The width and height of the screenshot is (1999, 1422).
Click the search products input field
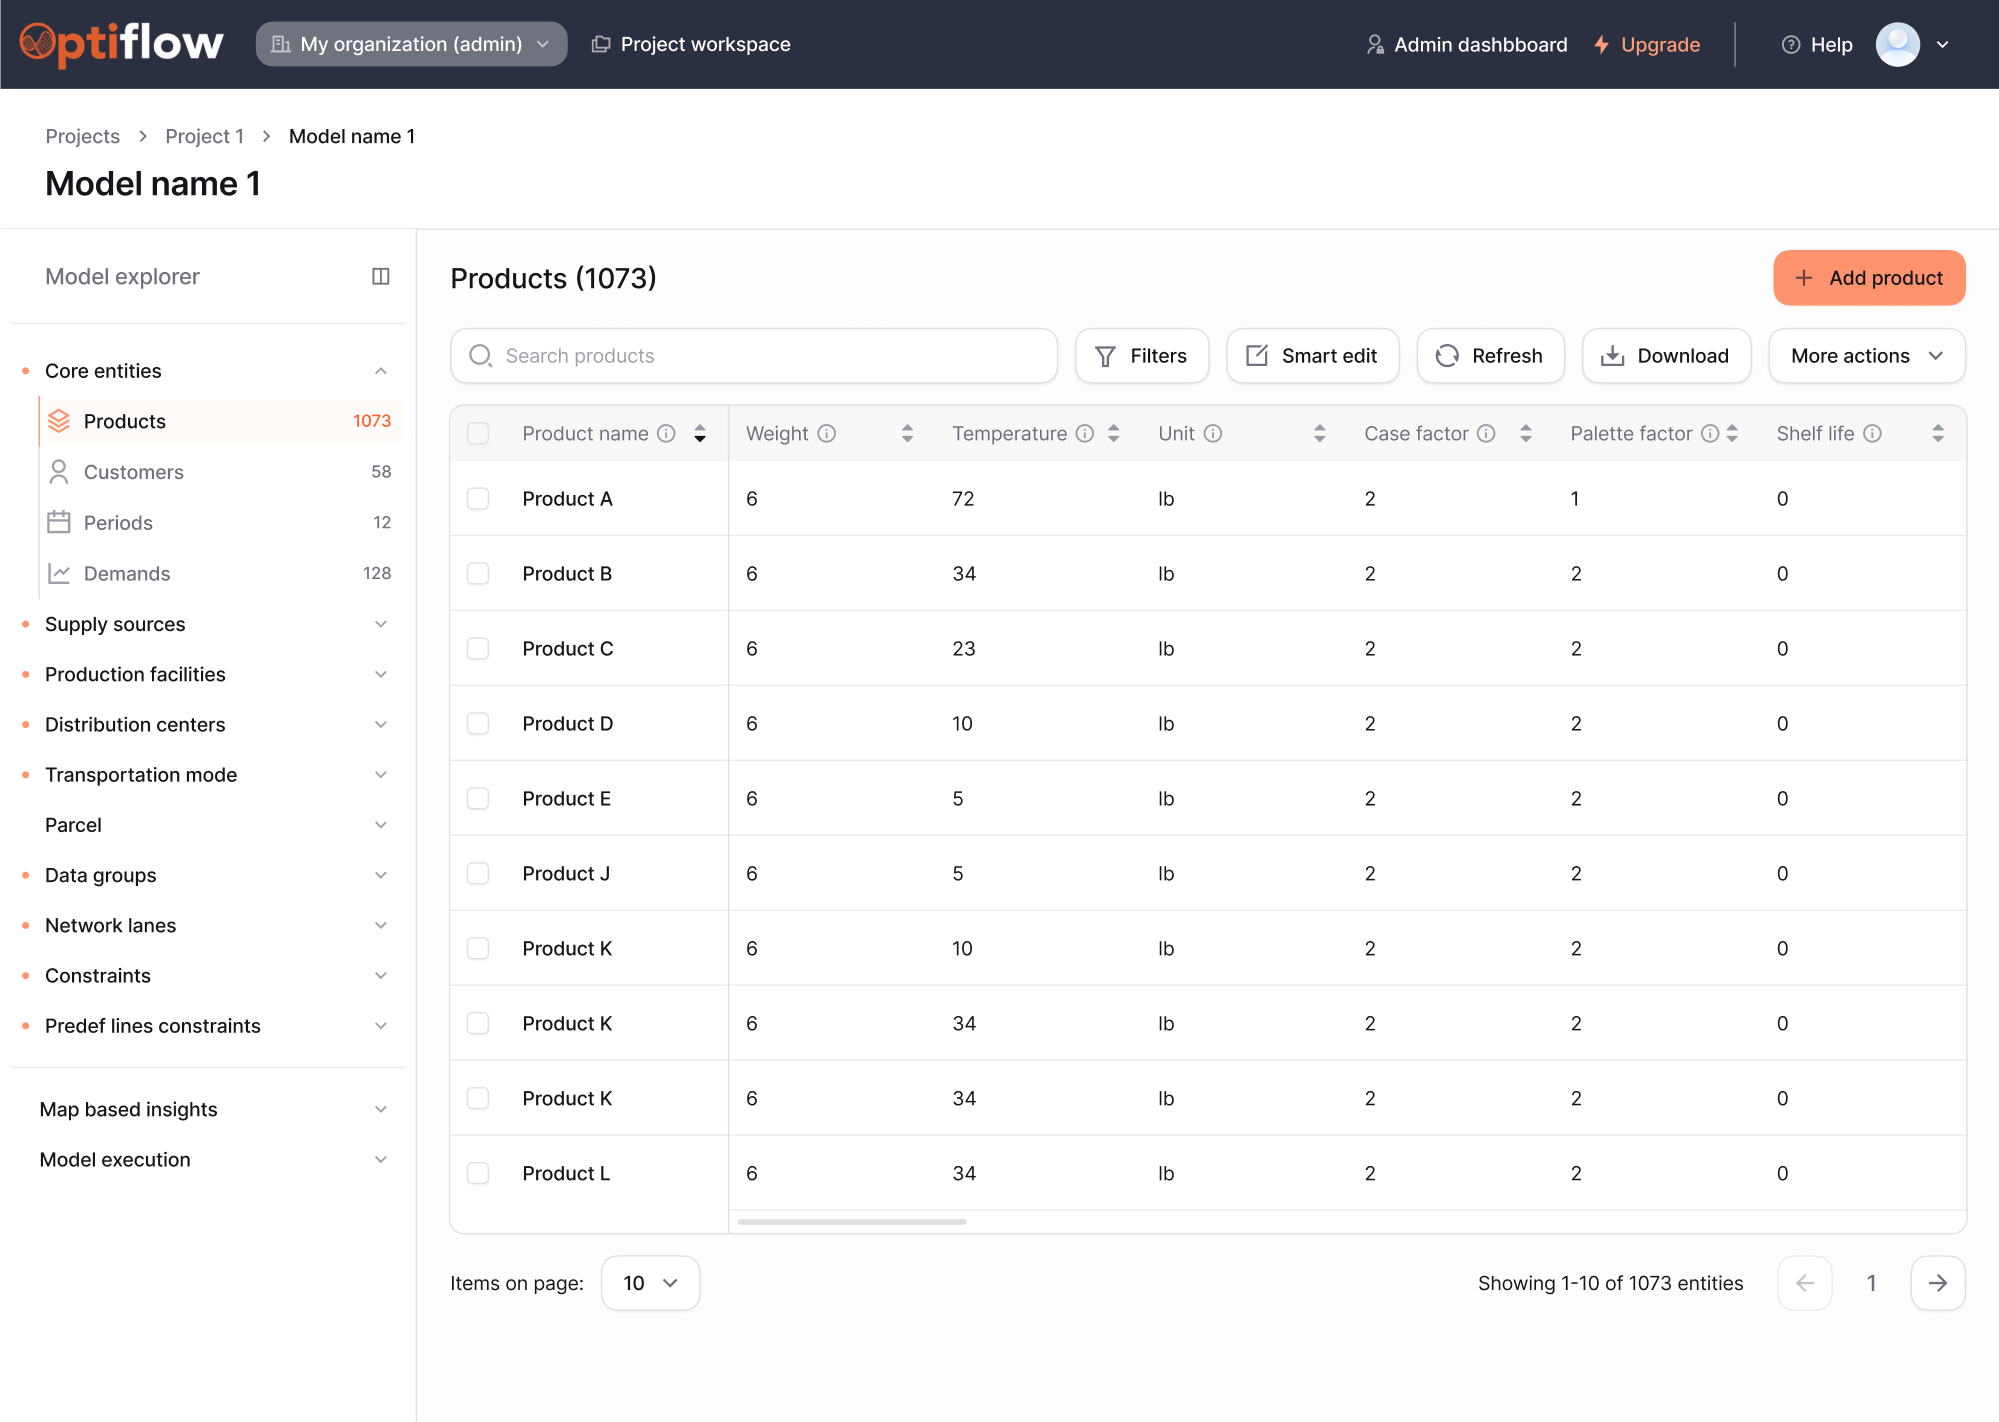753,355
